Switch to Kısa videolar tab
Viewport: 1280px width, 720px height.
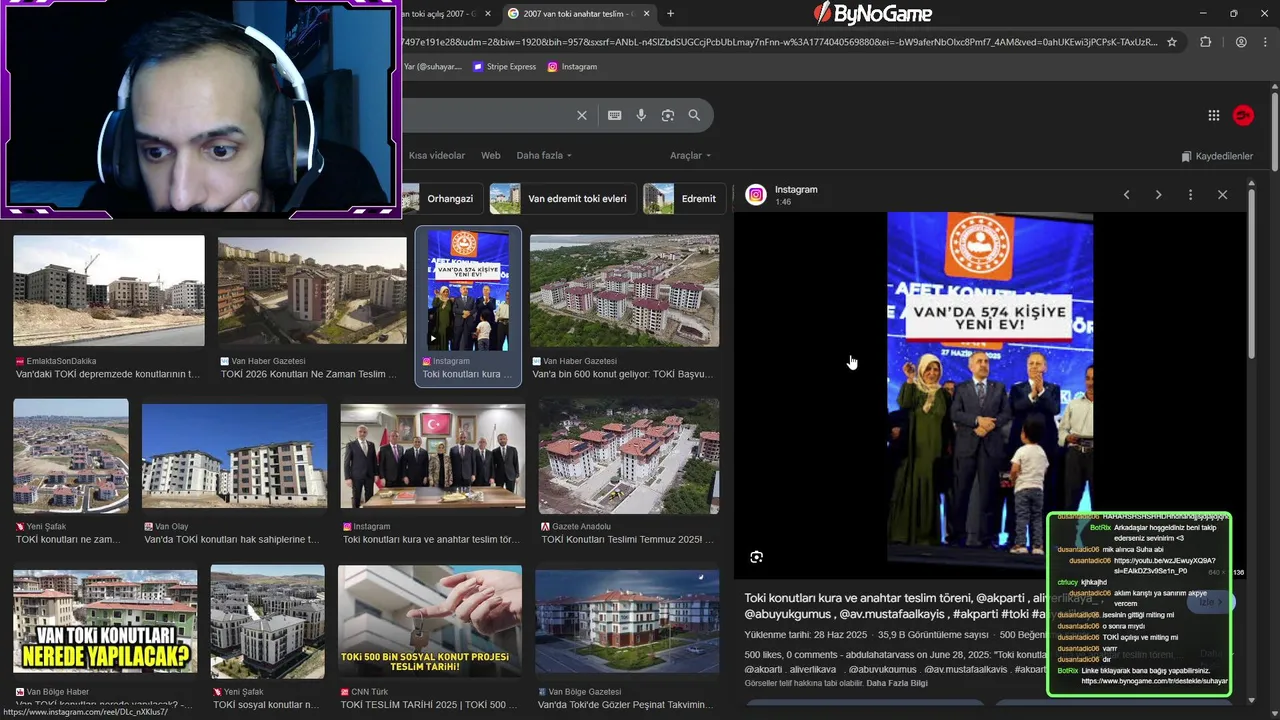pos(437,156)
